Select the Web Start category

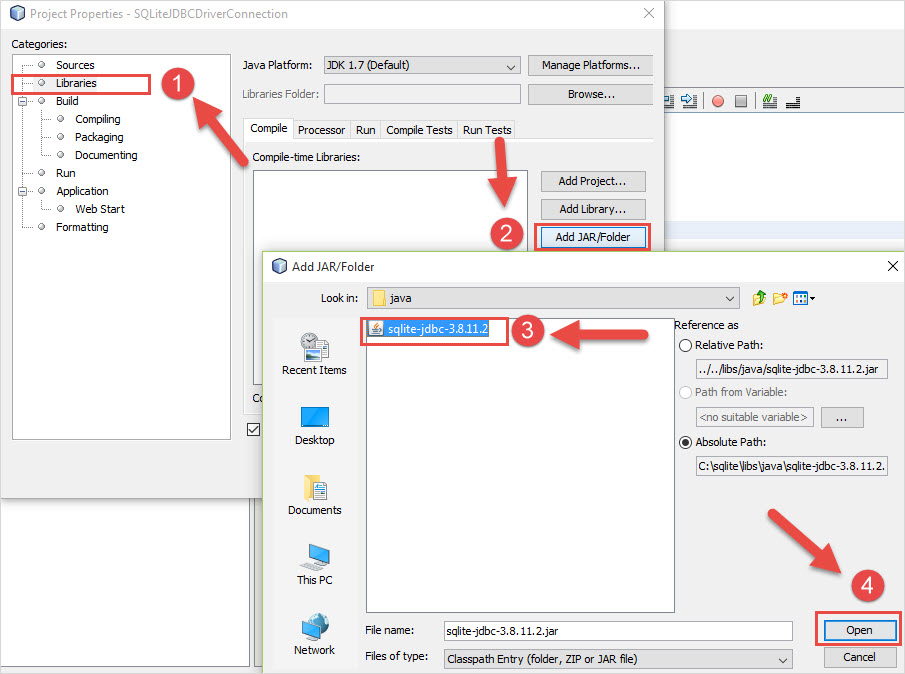point(100,209)
